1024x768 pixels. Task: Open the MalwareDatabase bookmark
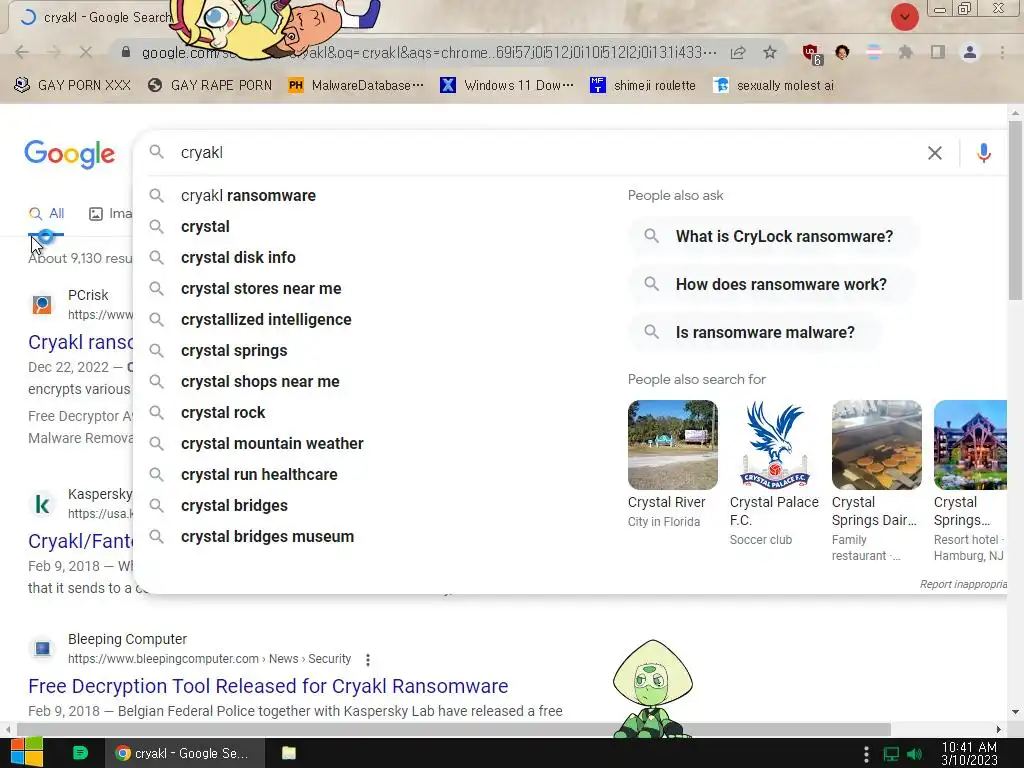pyautogui.click(x=356, y=85)
